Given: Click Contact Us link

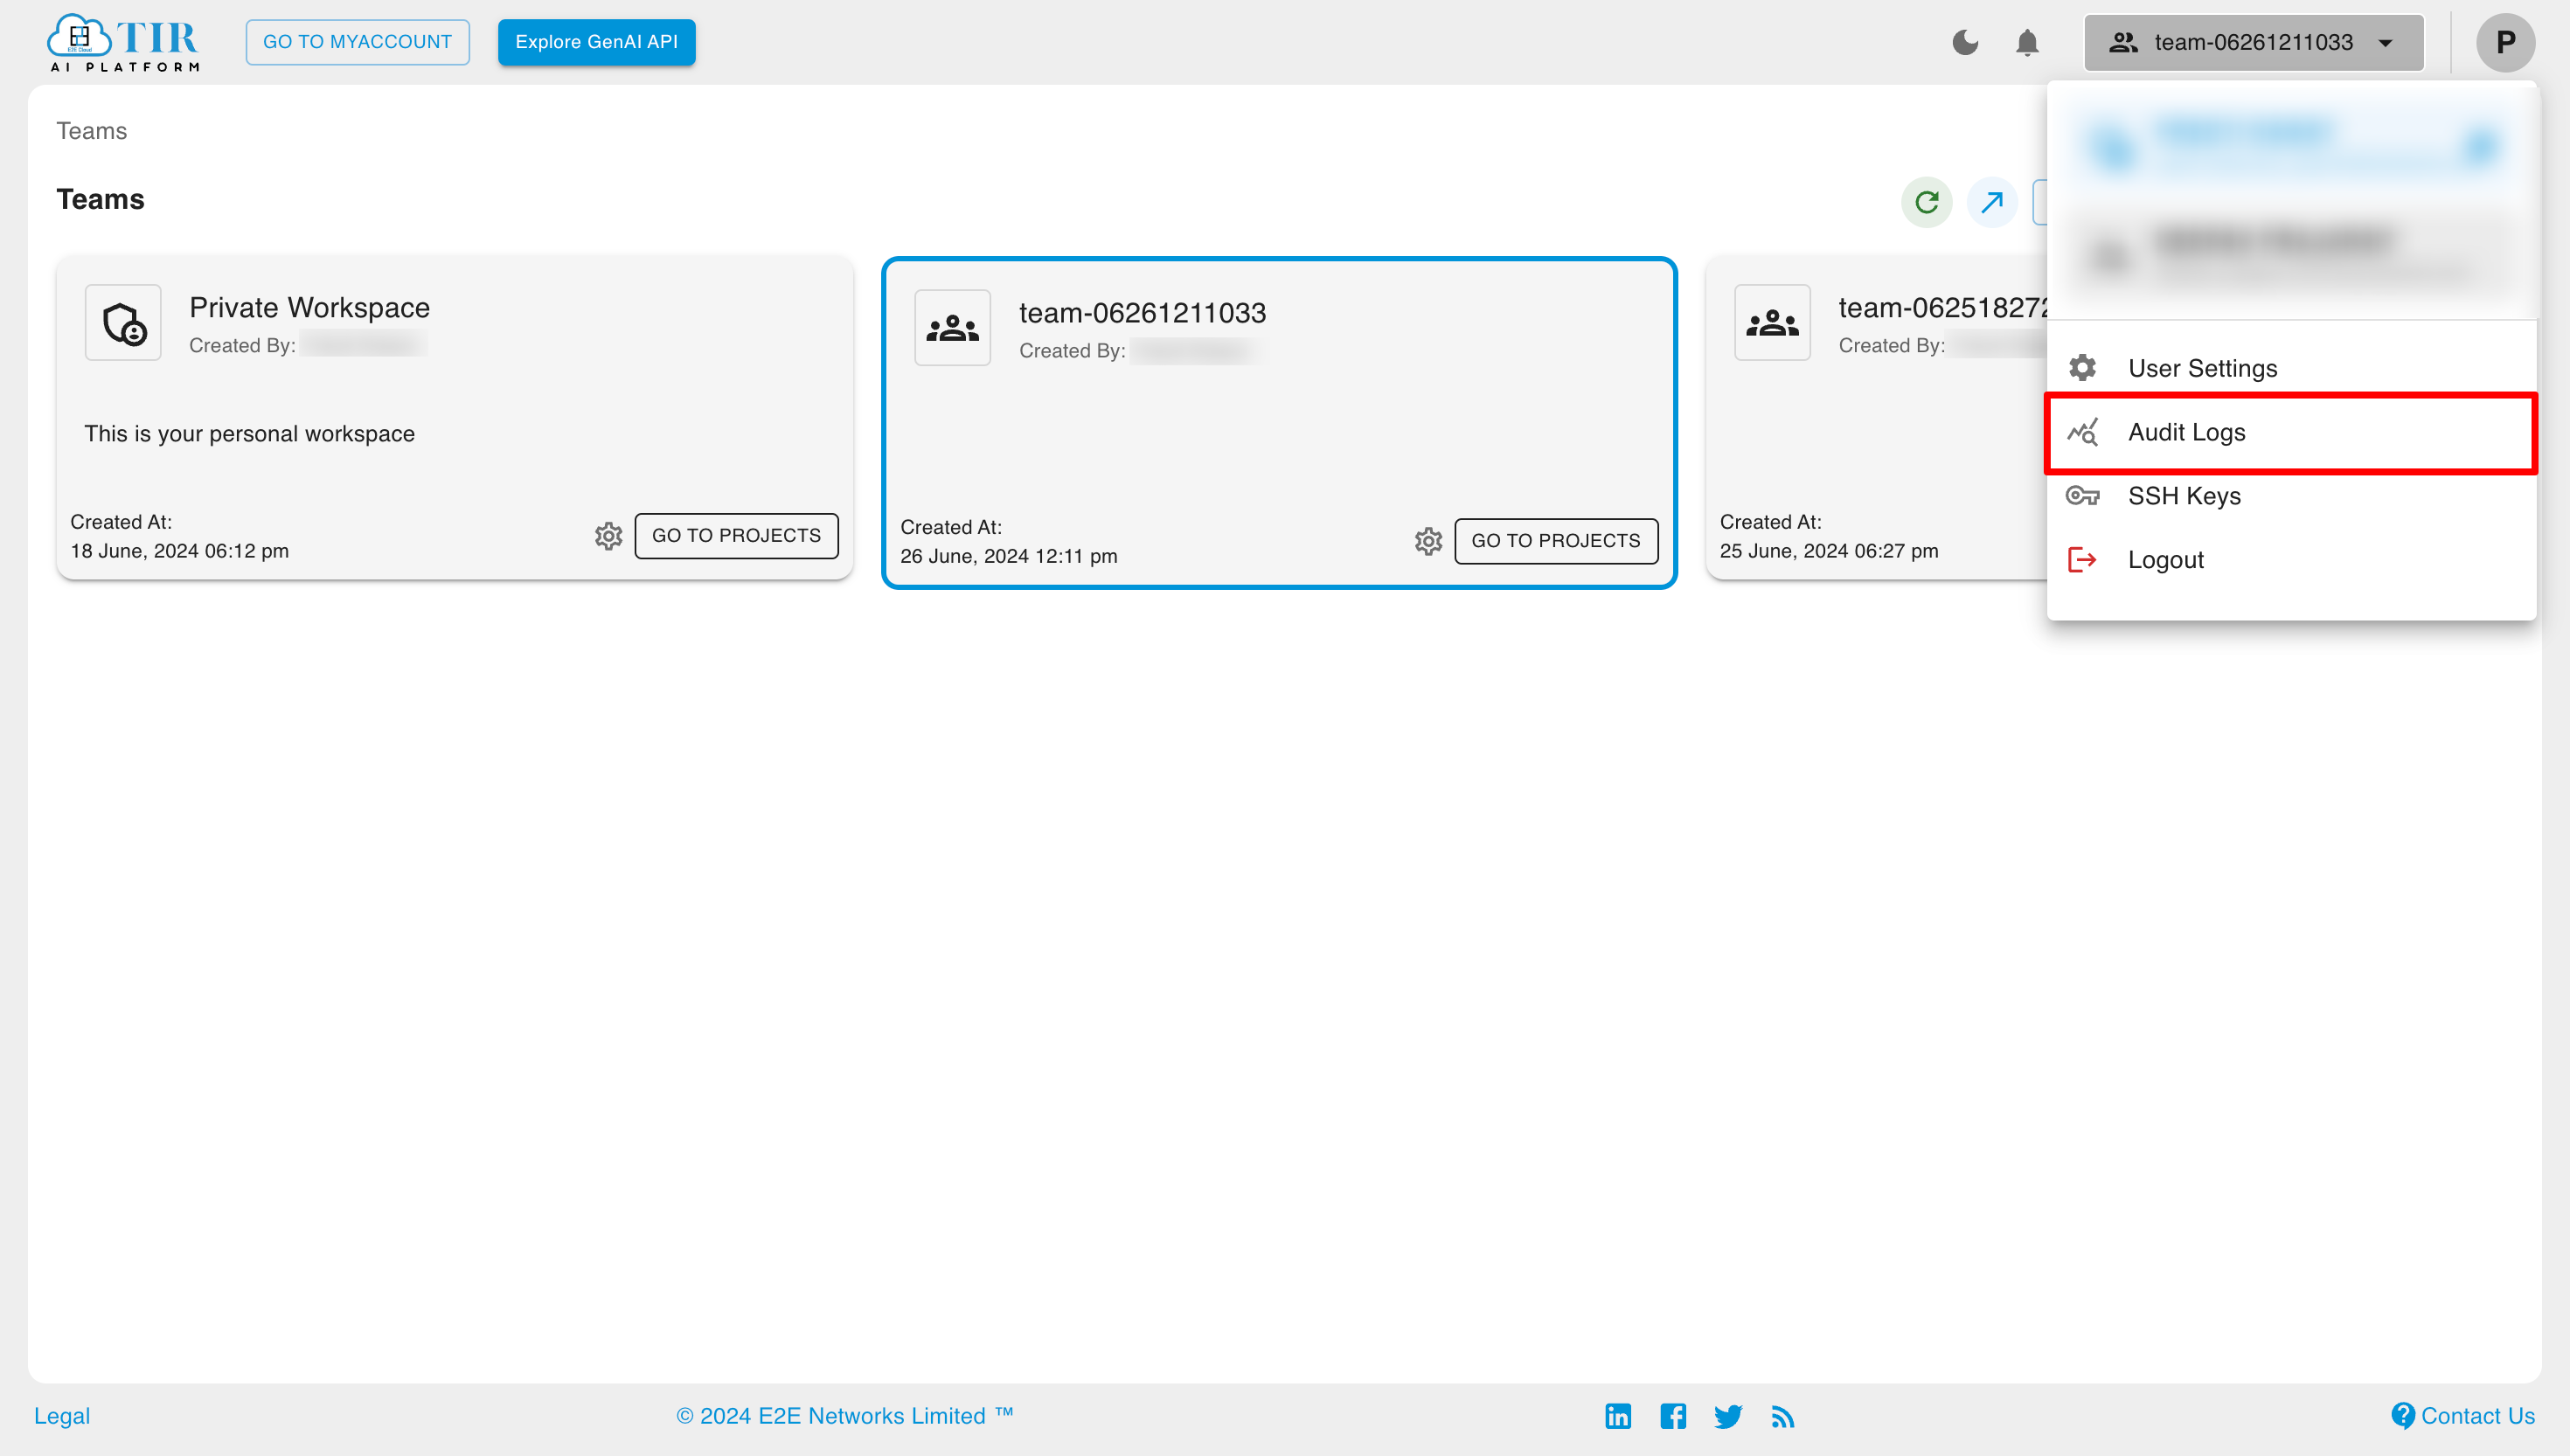Looking at the screenshot, I should pos(2462,1416).
